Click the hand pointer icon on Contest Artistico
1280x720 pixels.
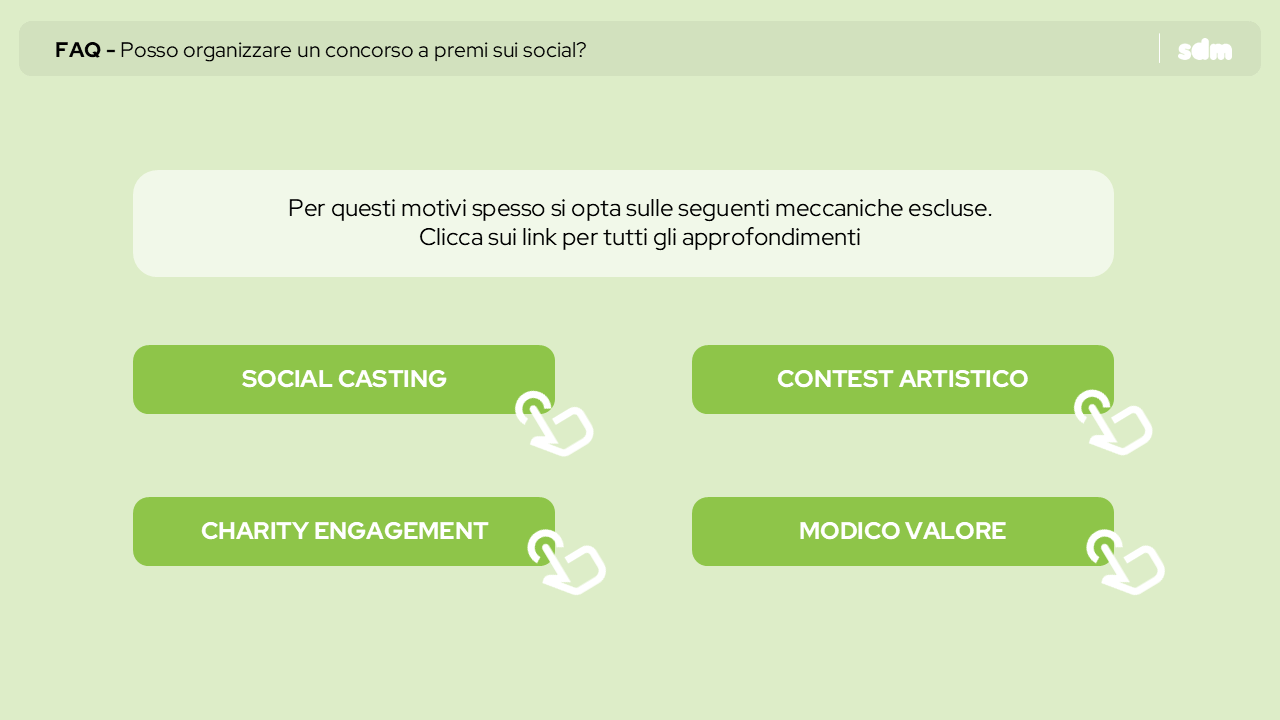1113,423
